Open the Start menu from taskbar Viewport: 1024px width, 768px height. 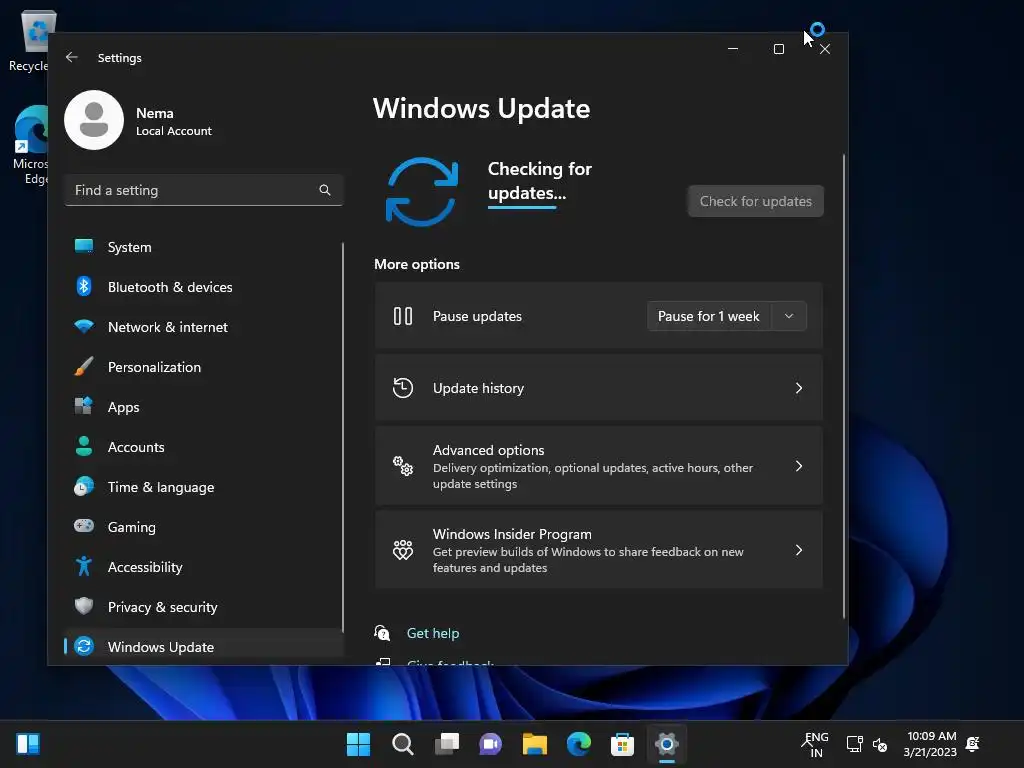pyautogui.click(x=358, y=744)
